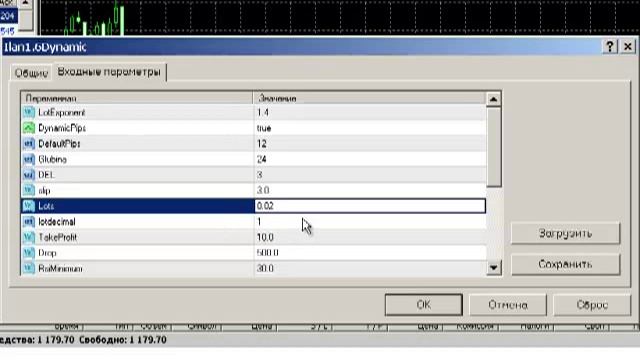The image size is (640, 360).
Task: Click the Переменная column header
Action: point(137,98)
